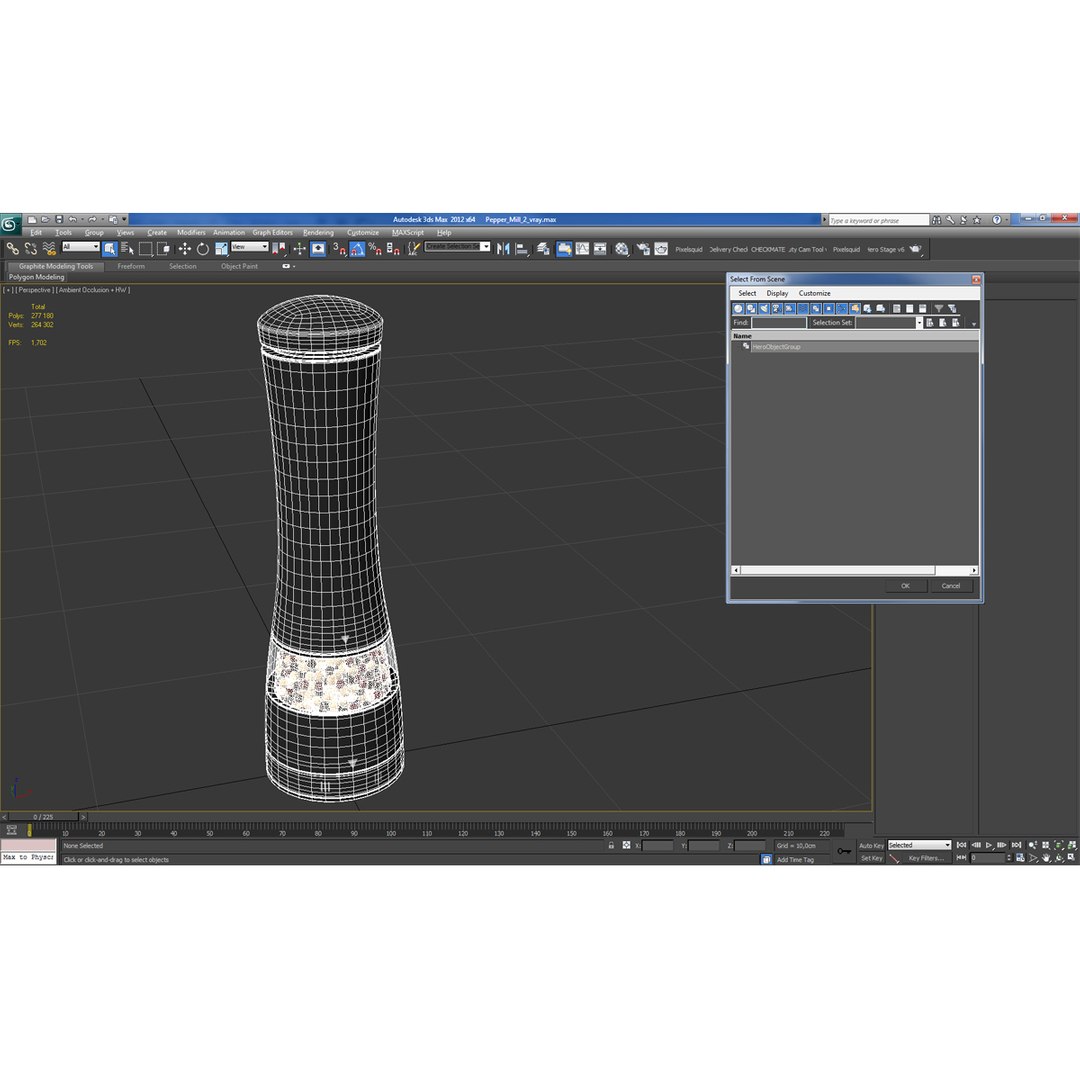Choose the Rectangular Selection Region tool
This screenshot has height=1080, width=1080.
(145, 249)
